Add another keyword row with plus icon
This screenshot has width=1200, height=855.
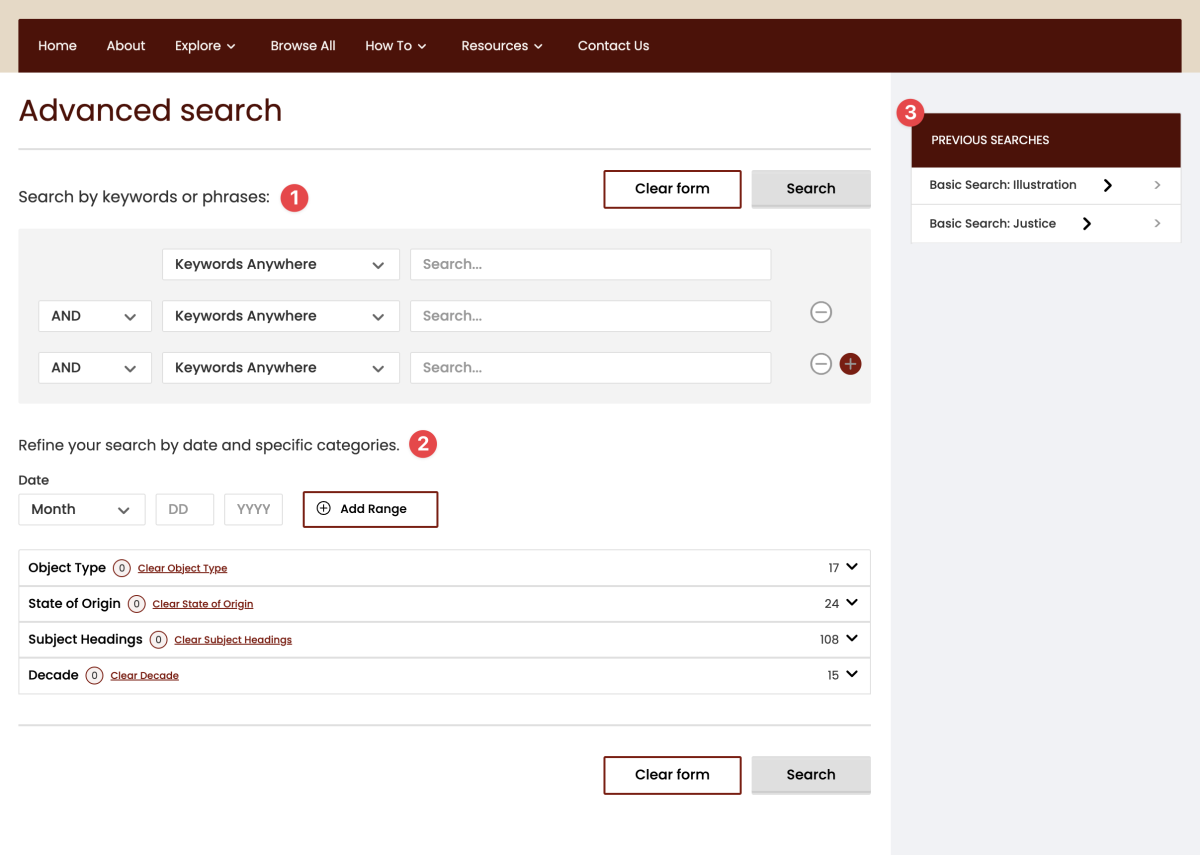tap(850, 364)
